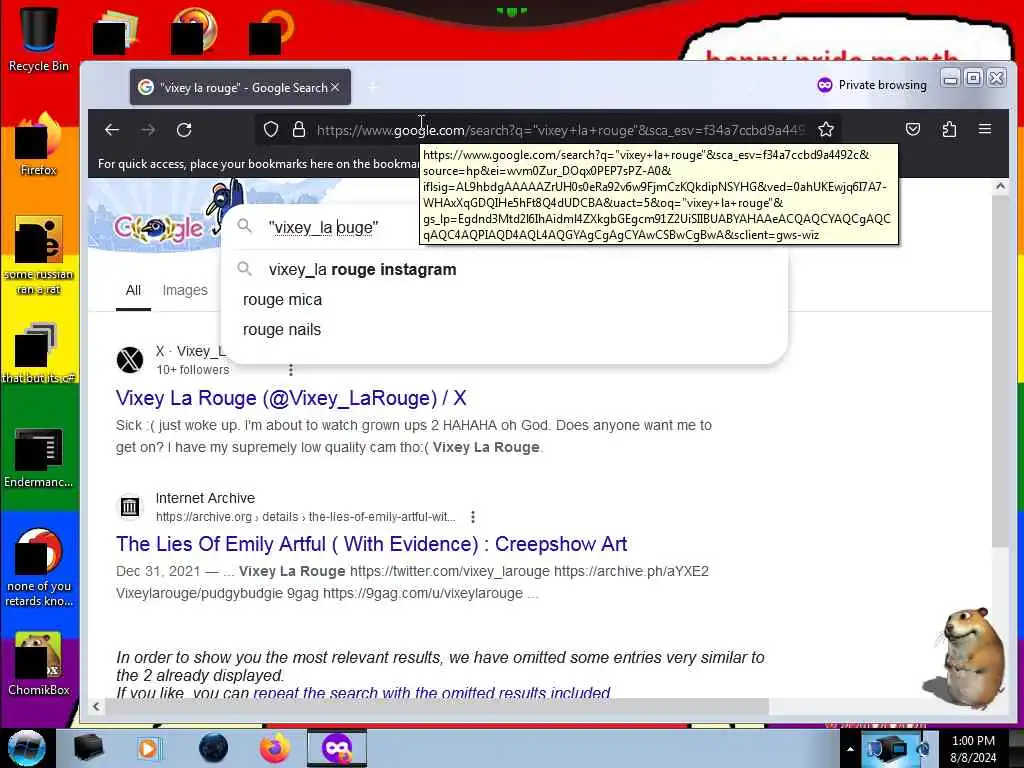Bookmark this page with the star
This screenshot has width=1024, height=768.
tap(826, 129)
